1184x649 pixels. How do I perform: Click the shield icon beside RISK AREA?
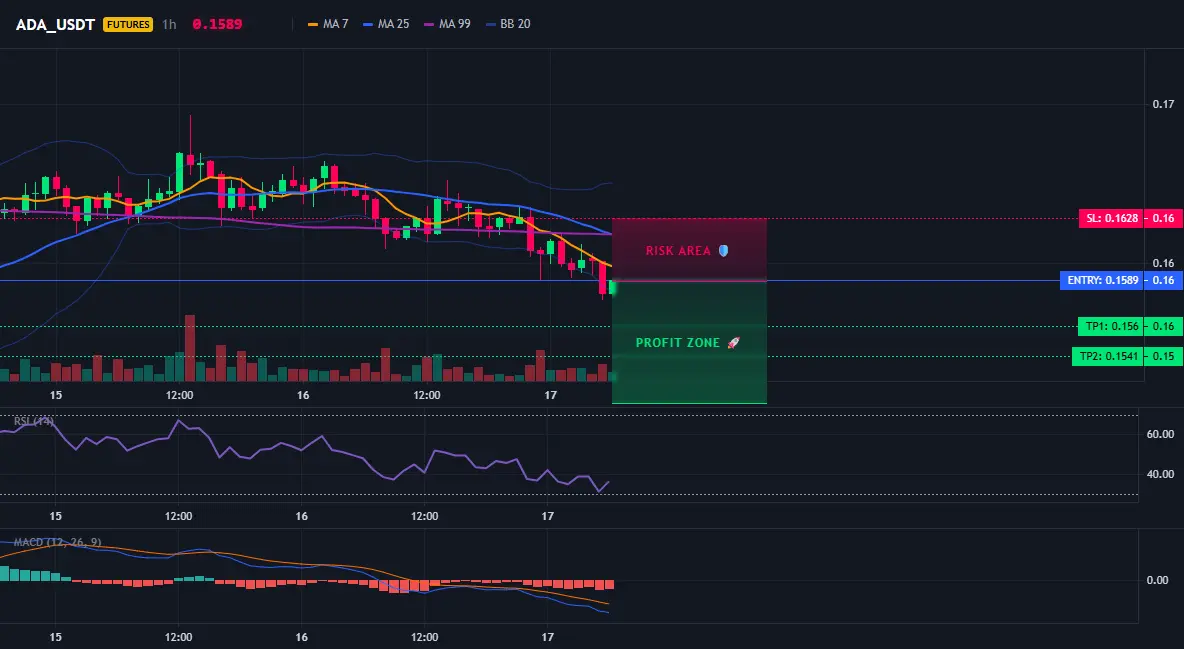(x=723, y=250)
